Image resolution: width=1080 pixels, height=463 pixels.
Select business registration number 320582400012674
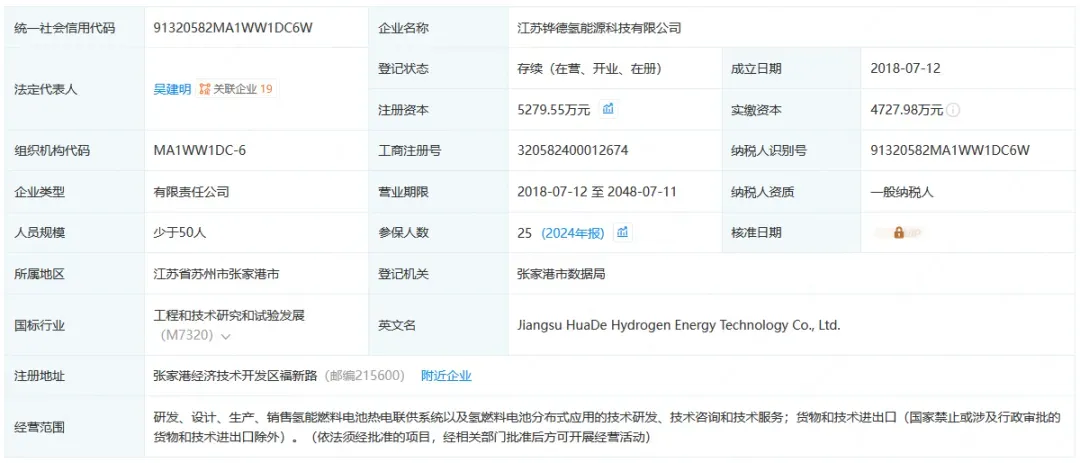tap(572, 150)
